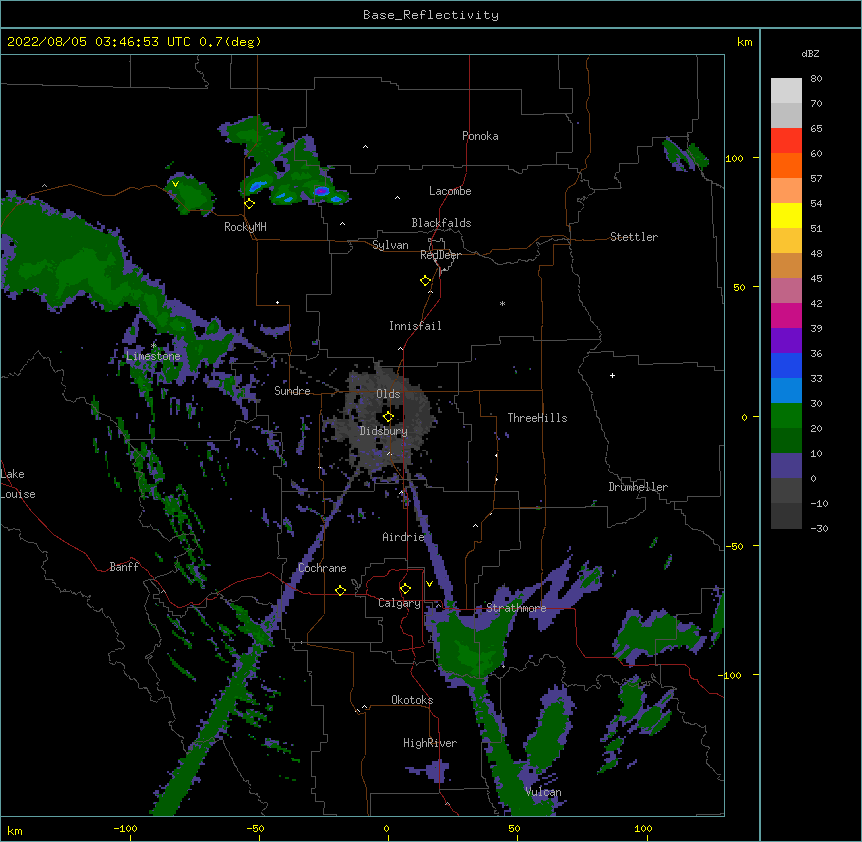Select the bright green 20-30 dBZ legend swatch

tap(786, 416)
